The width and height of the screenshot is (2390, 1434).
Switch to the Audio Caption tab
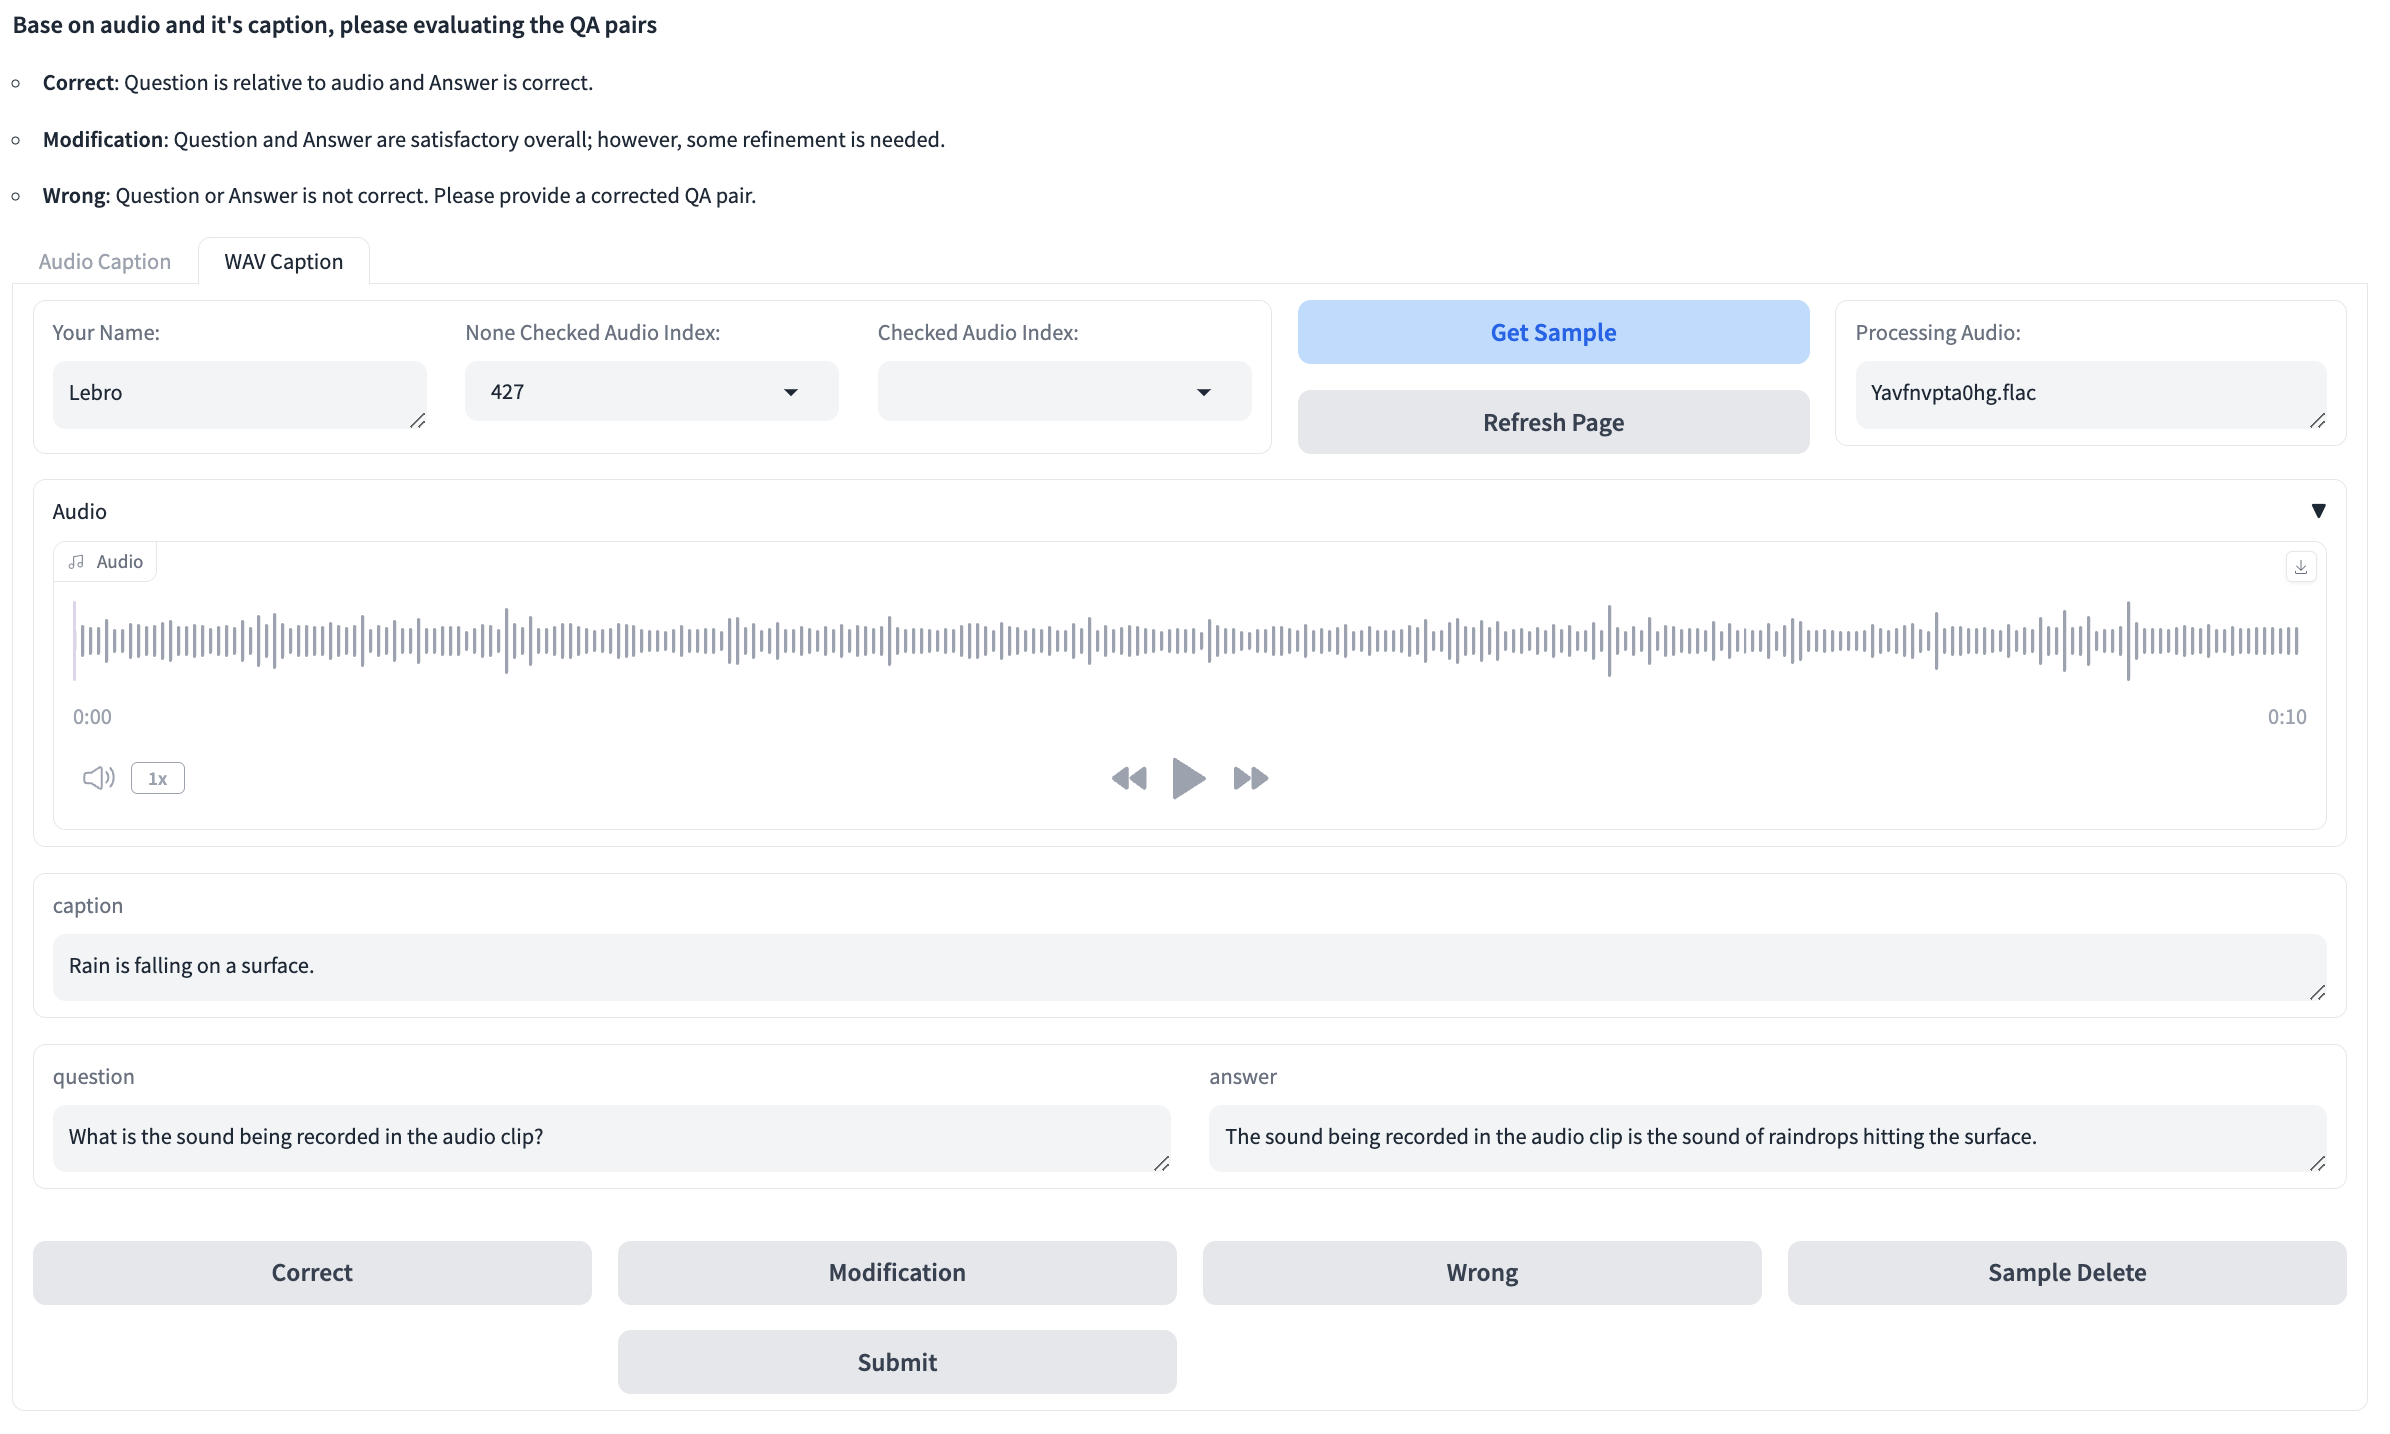pyautogui.click(x=105, y=262)
